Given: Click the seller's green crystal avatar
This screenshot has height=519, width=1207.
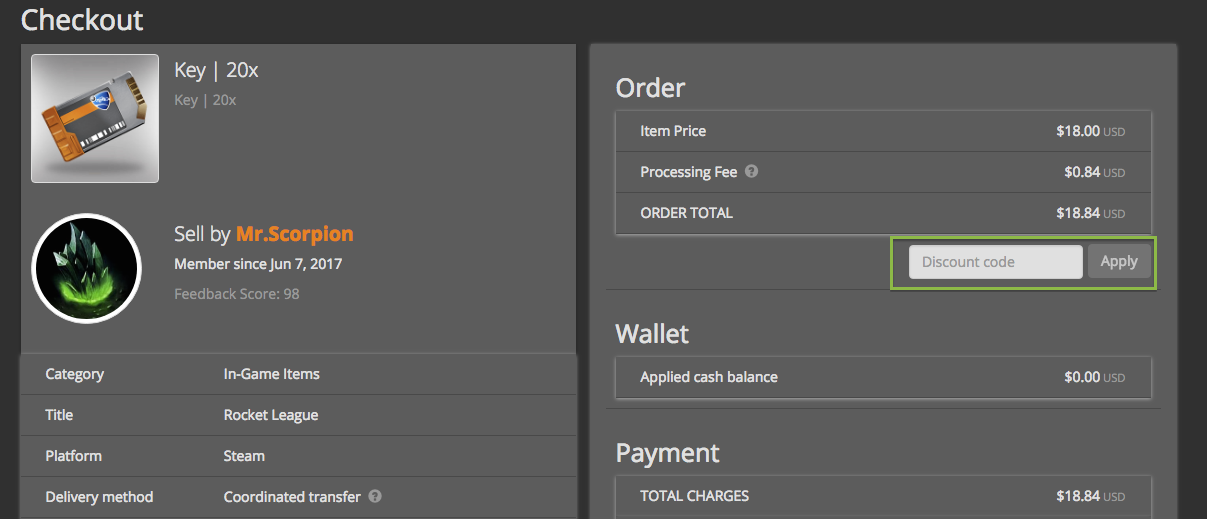Looking at the screenshot, I should [86, 267].
